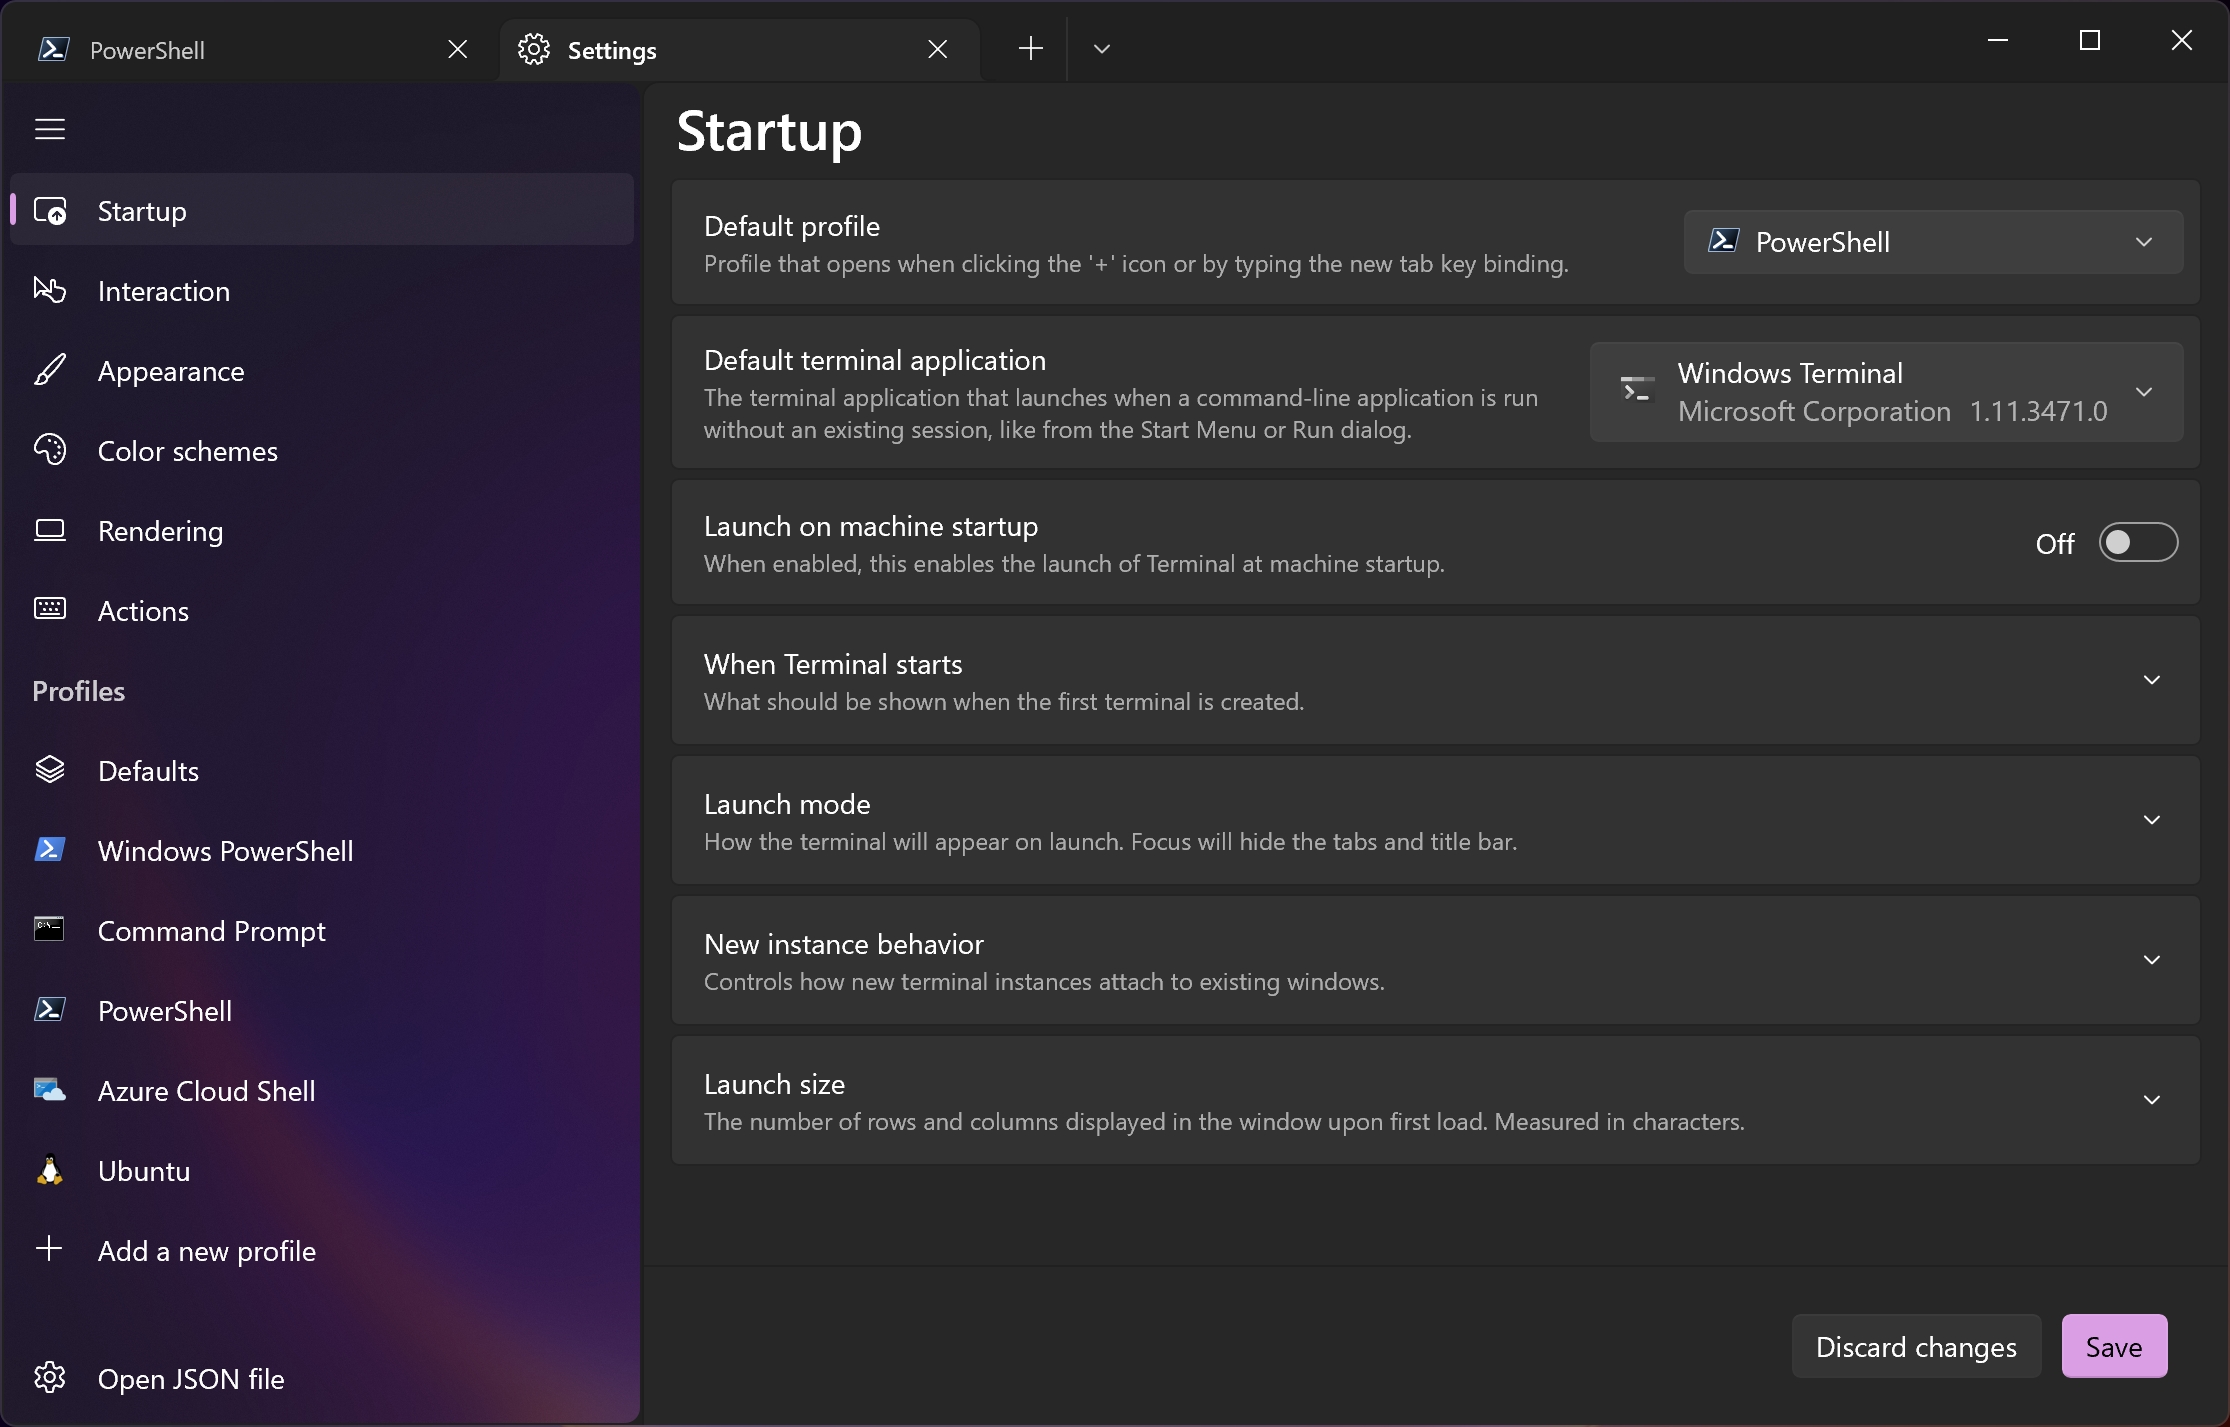Open JSON file for editing

[x=190, y=1377]
